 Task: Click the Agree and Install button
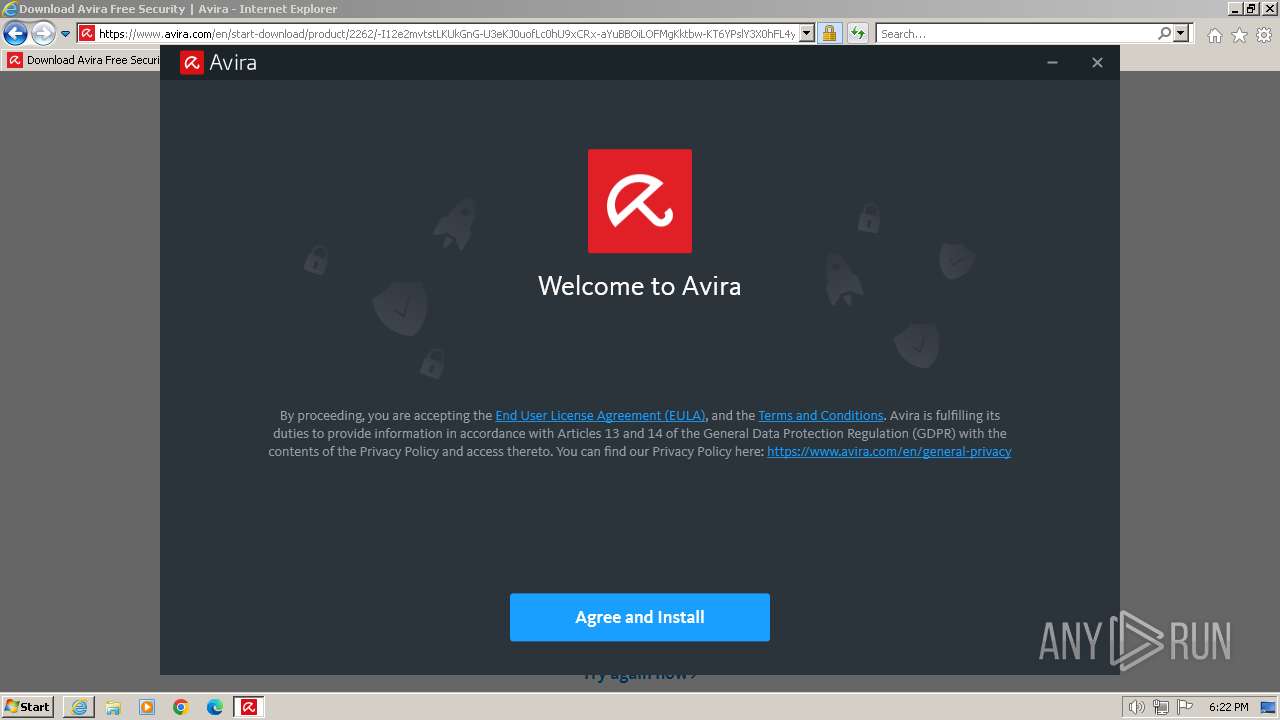[x=640, y=617]
